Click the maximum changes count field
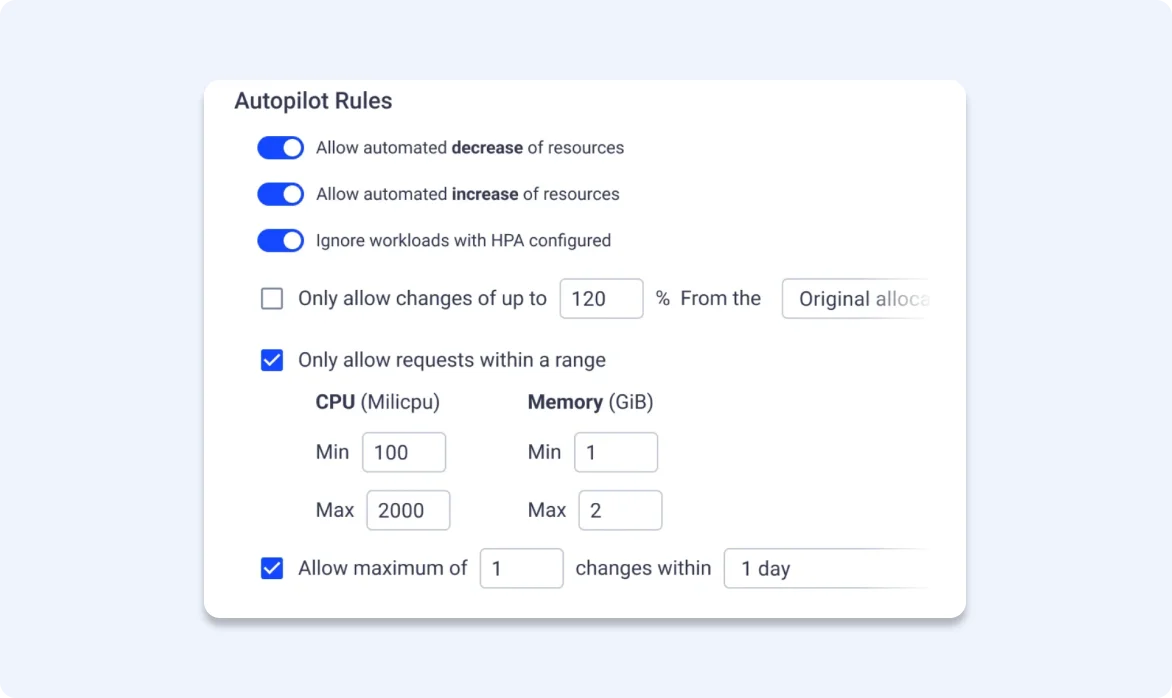Viewport: 1172px width, 698px height. tap(521, 568)
